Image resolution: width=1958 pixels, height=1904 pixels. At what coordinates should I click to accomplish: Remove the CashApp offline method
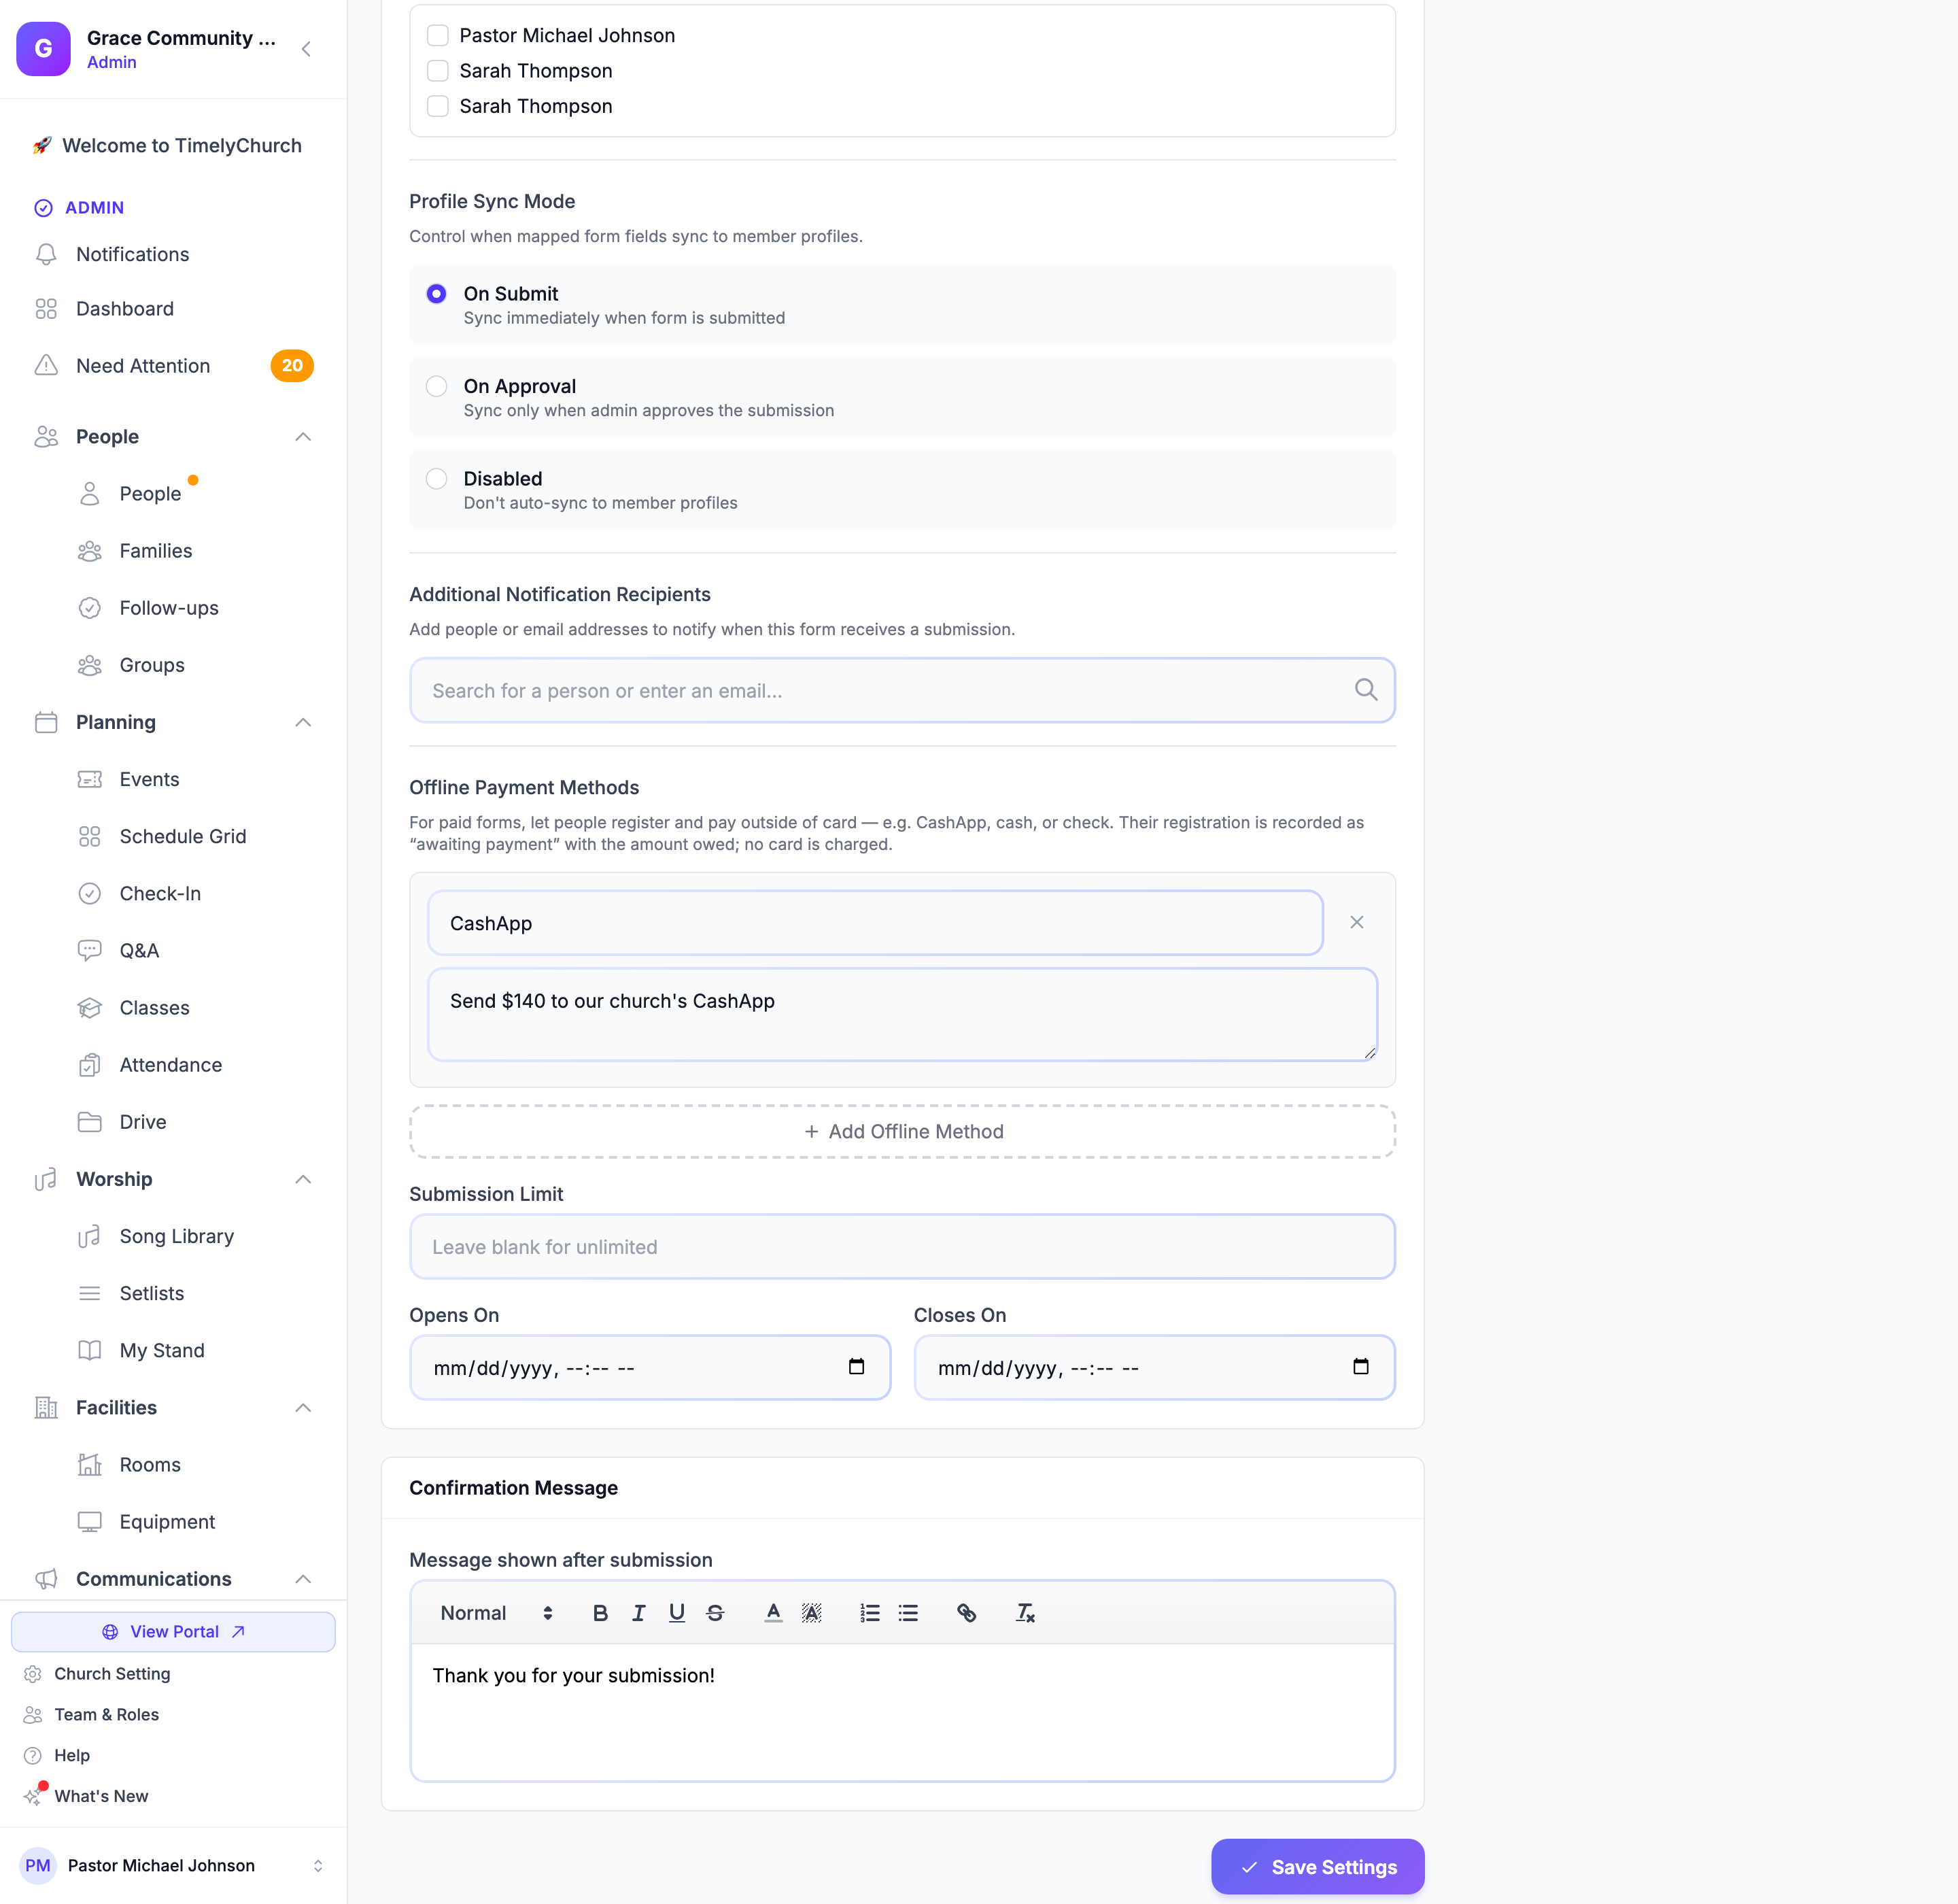[1356, 922]
